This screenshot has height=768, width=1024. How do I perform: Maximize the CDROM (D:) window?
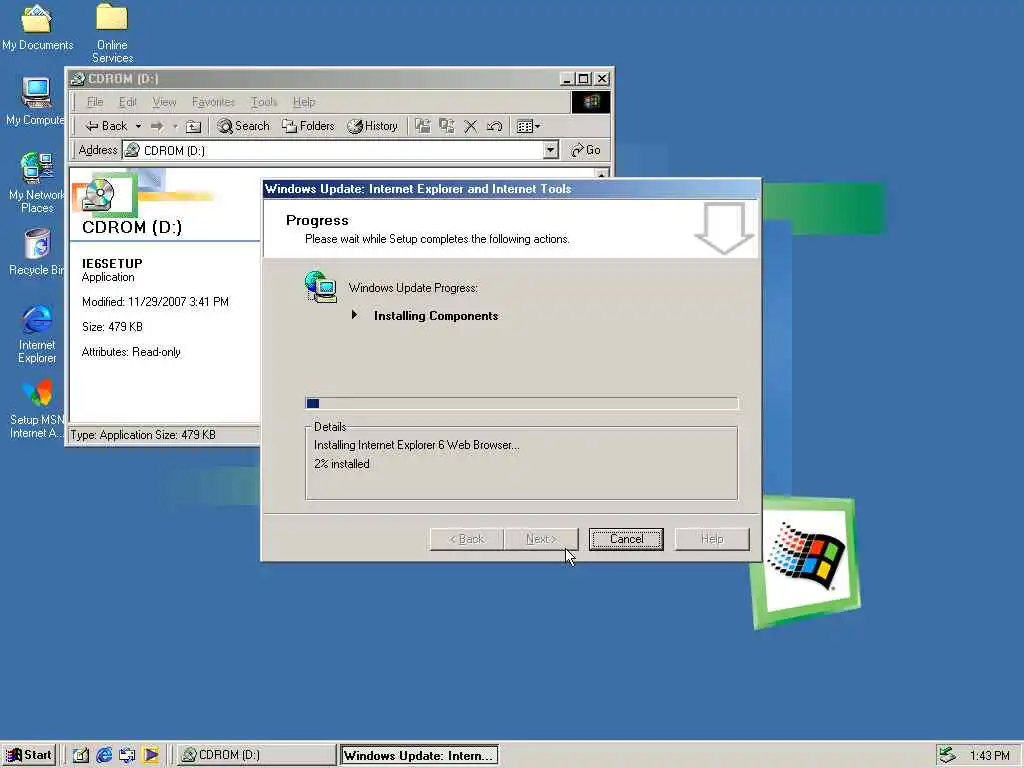pyautogui.click(x=583, y=79)
